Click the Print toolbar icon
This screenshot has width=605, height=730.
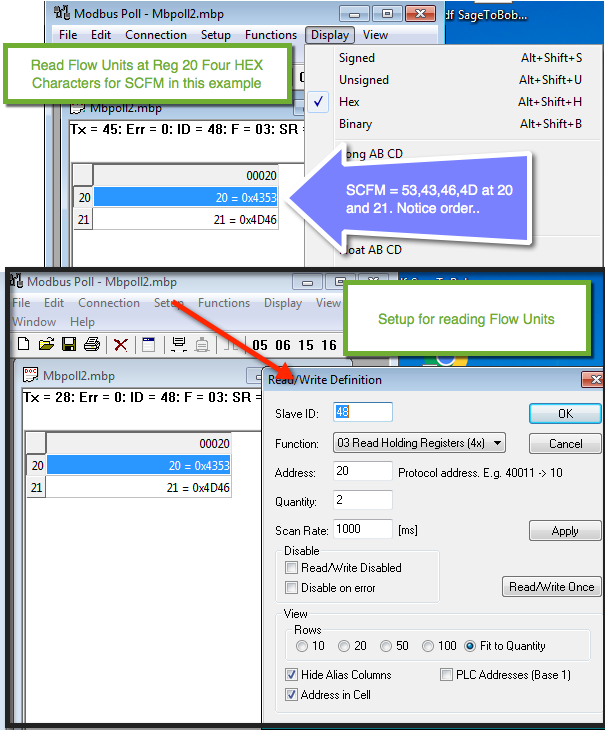(x=92, y=344)
